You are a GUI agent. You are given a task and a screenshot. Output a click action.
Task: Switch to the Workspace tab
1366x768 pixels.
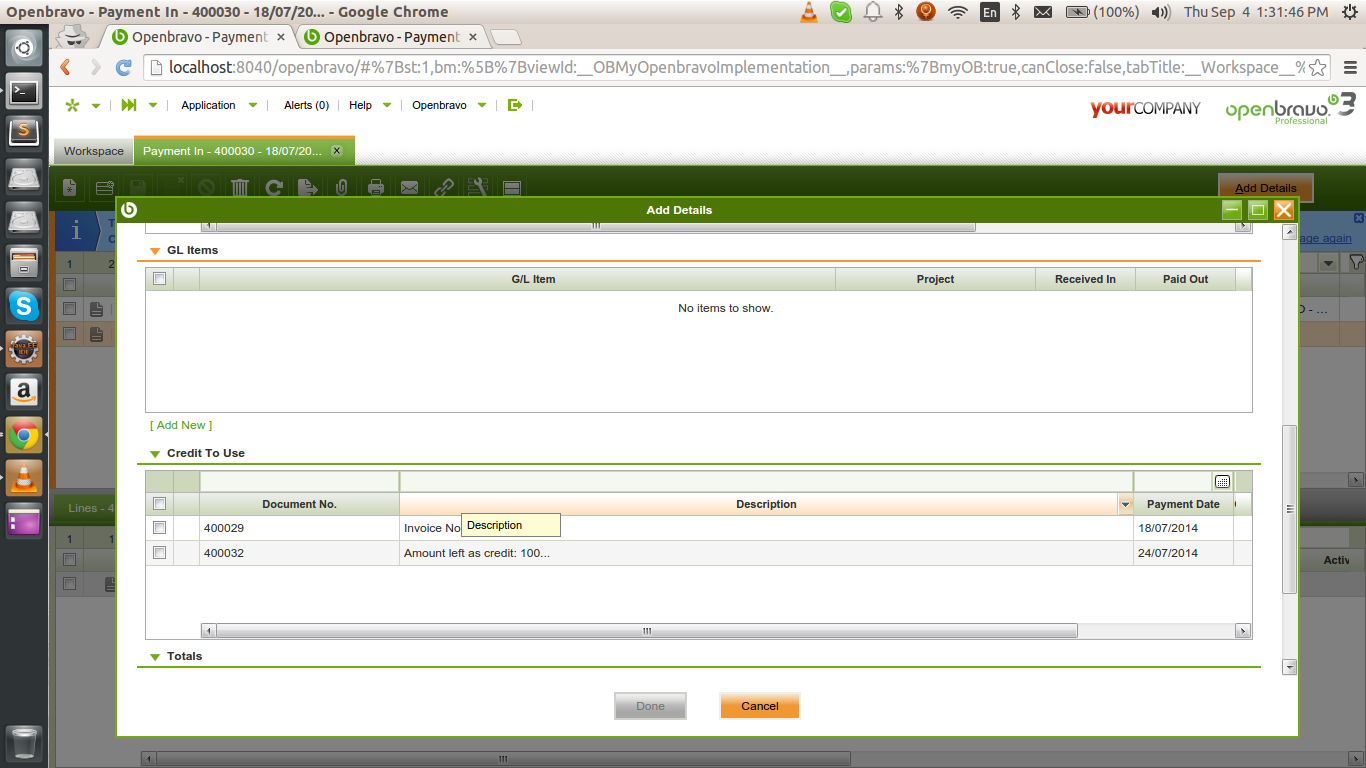[94, 151]
